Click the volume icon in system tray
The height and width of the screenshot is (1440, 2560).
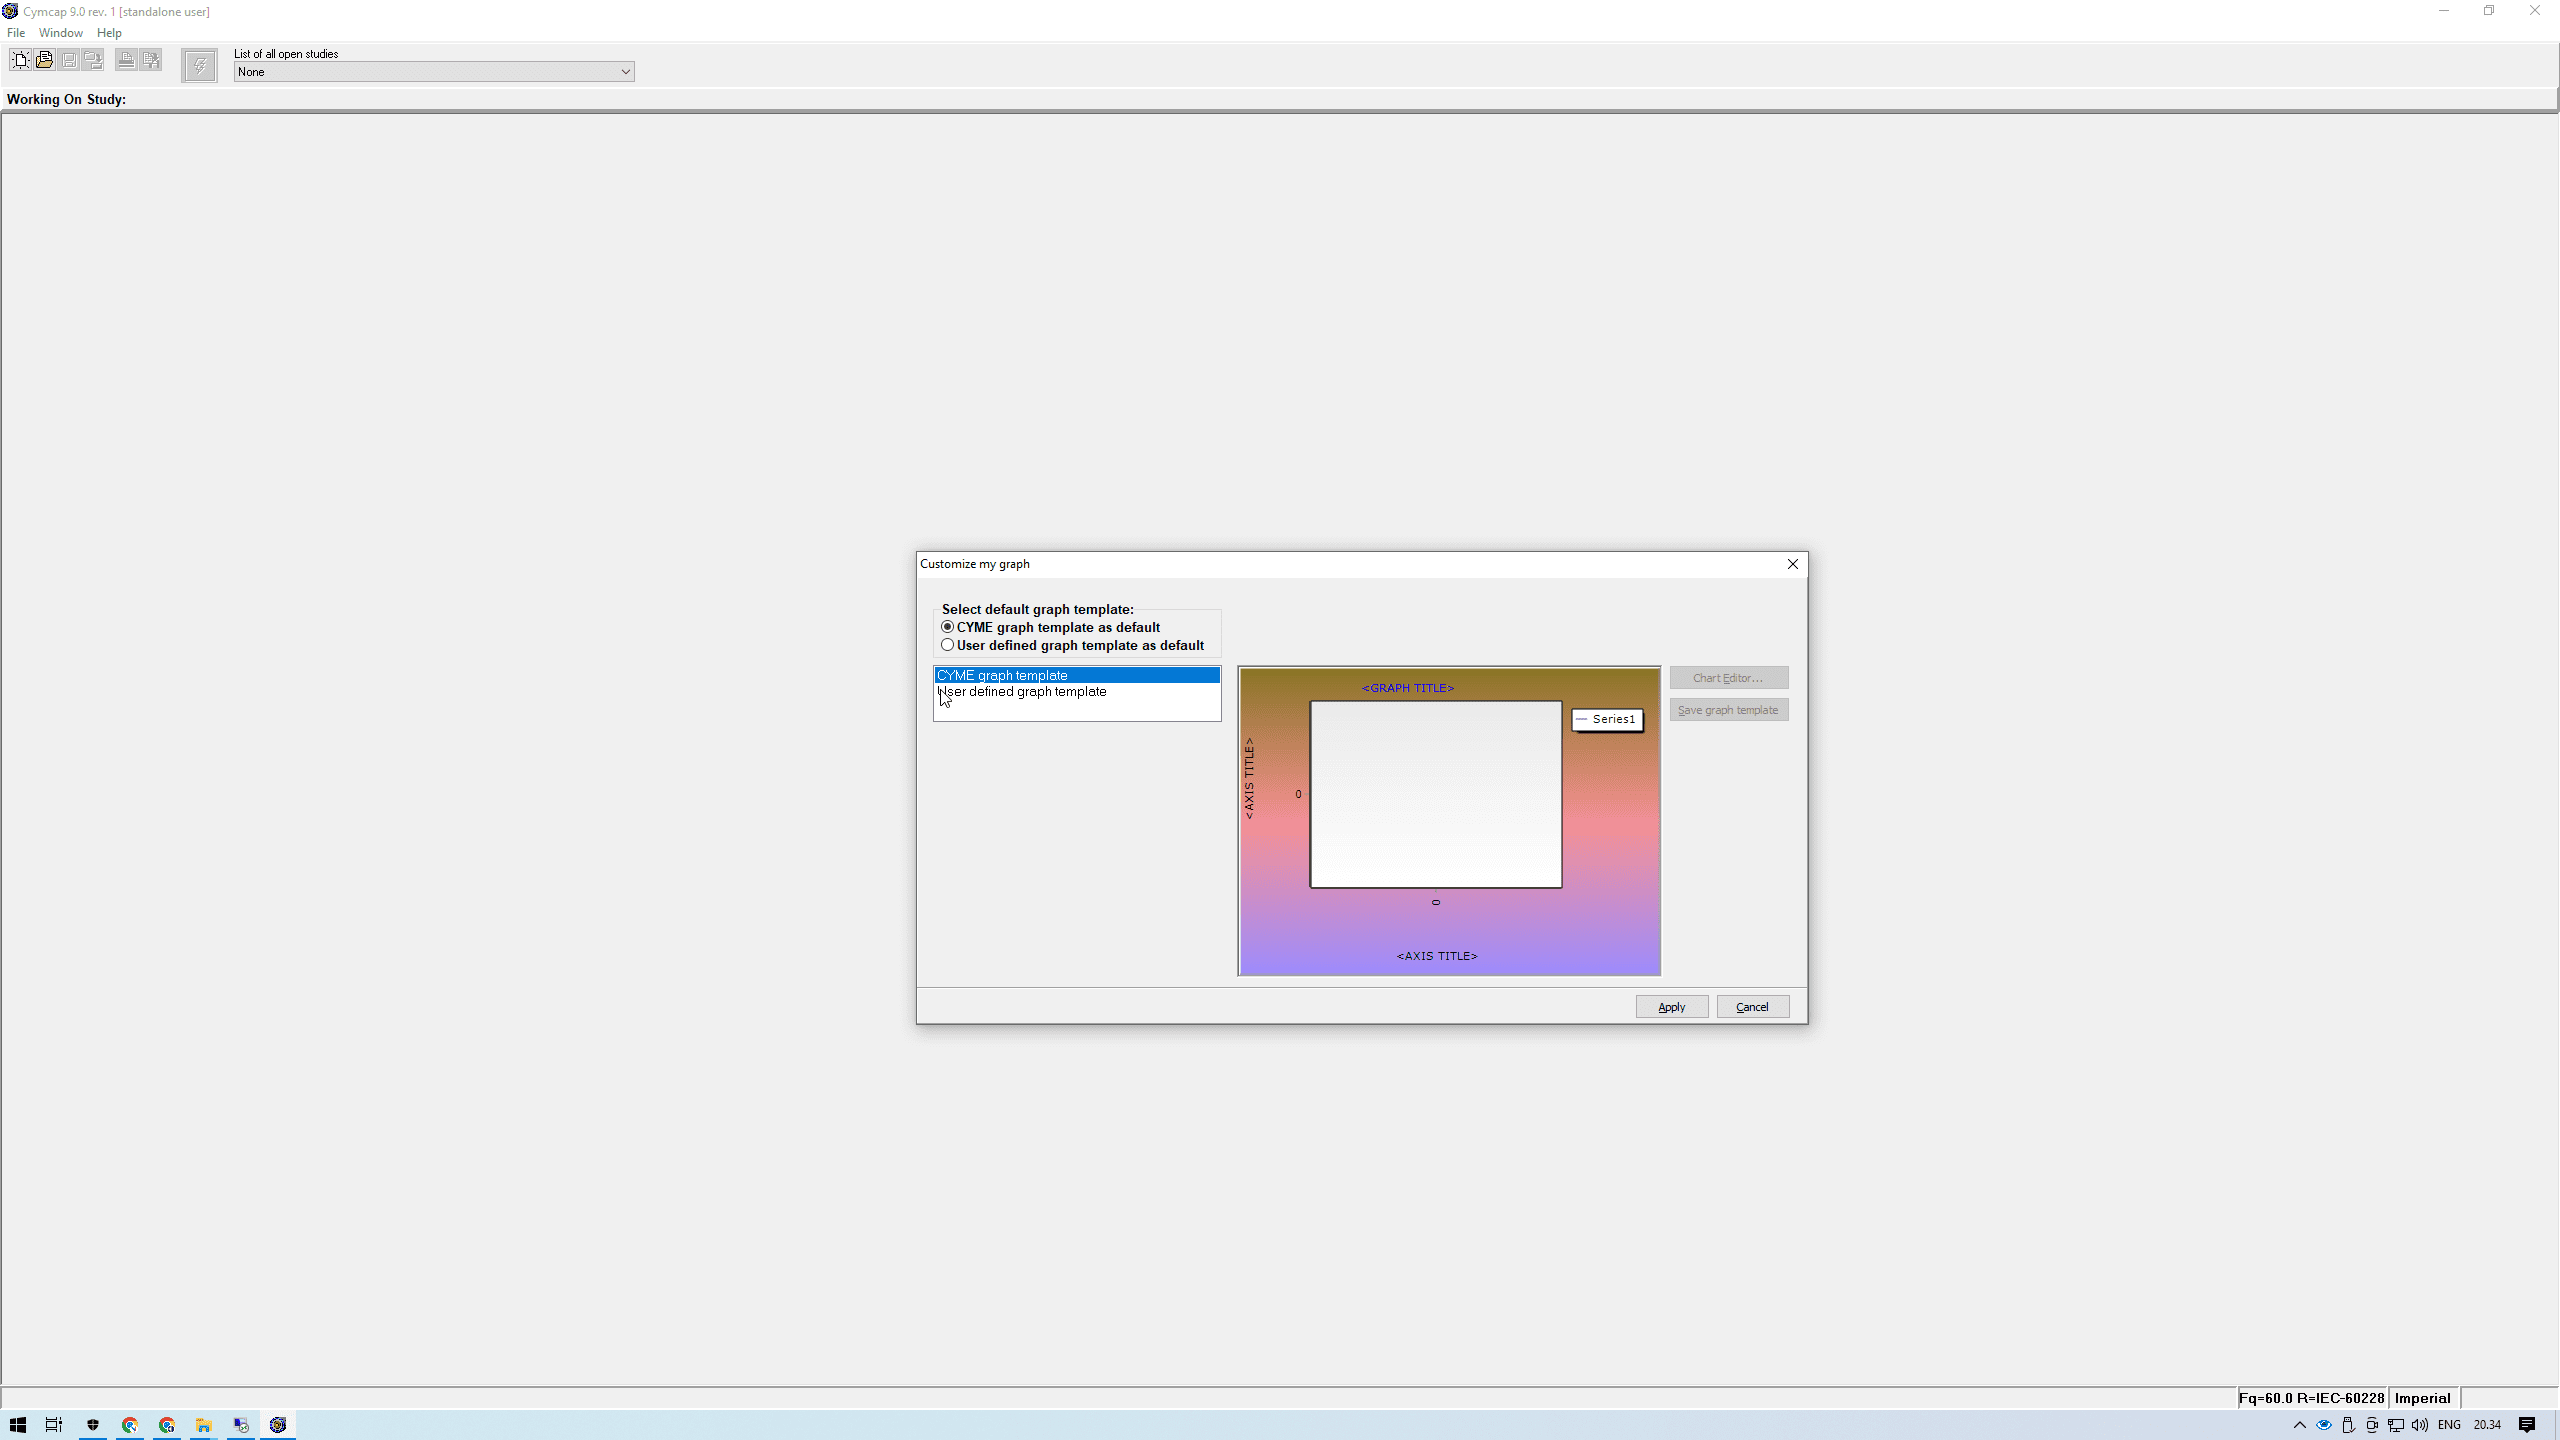(2419, 1425)
